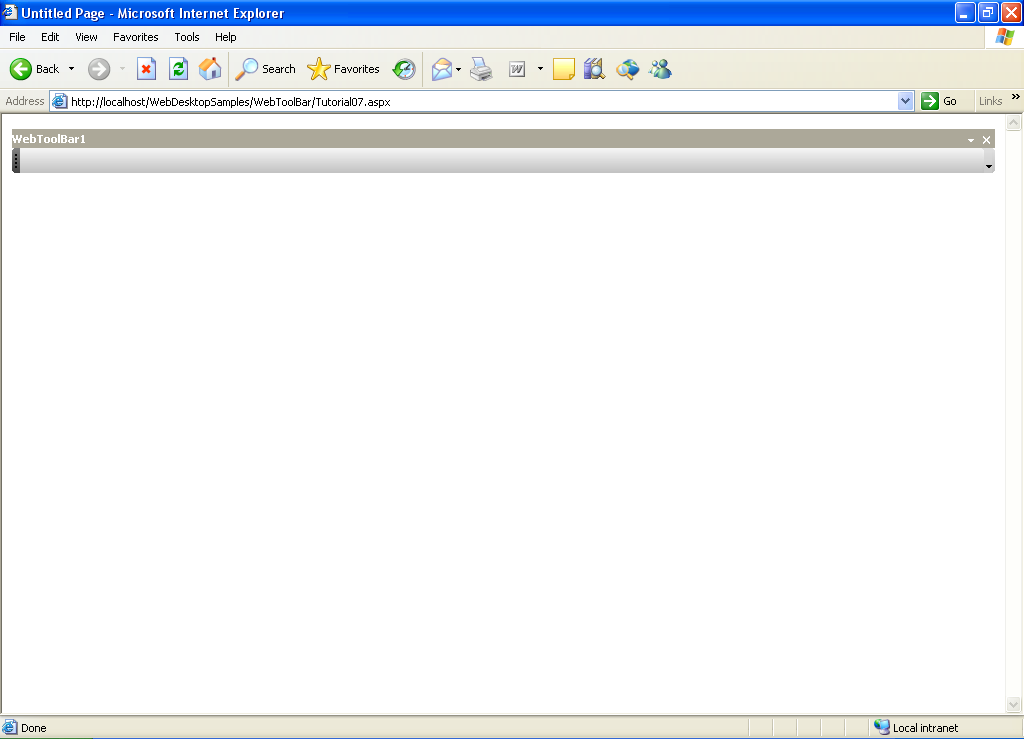Expand the WebToolBar1 overflow arrow at right end
The height and width of the screenshot is (739, 1024).
coord(989,166)
